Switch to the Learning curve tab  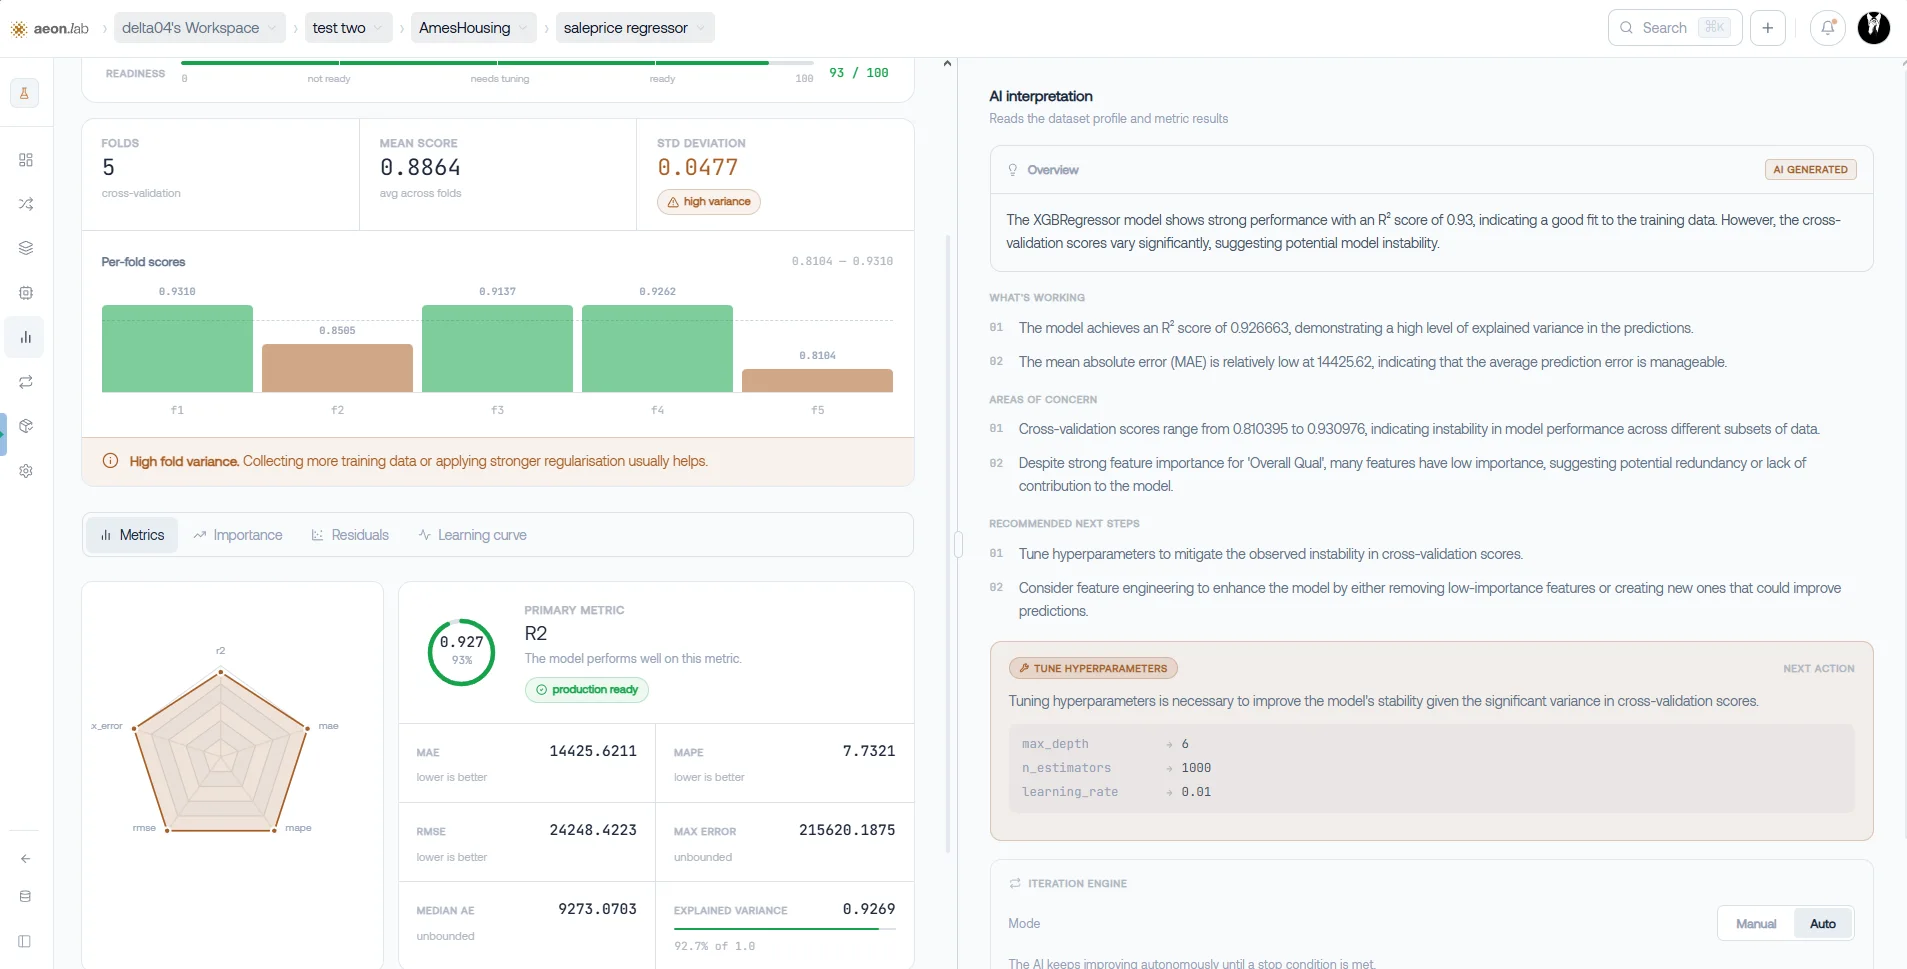472,535
